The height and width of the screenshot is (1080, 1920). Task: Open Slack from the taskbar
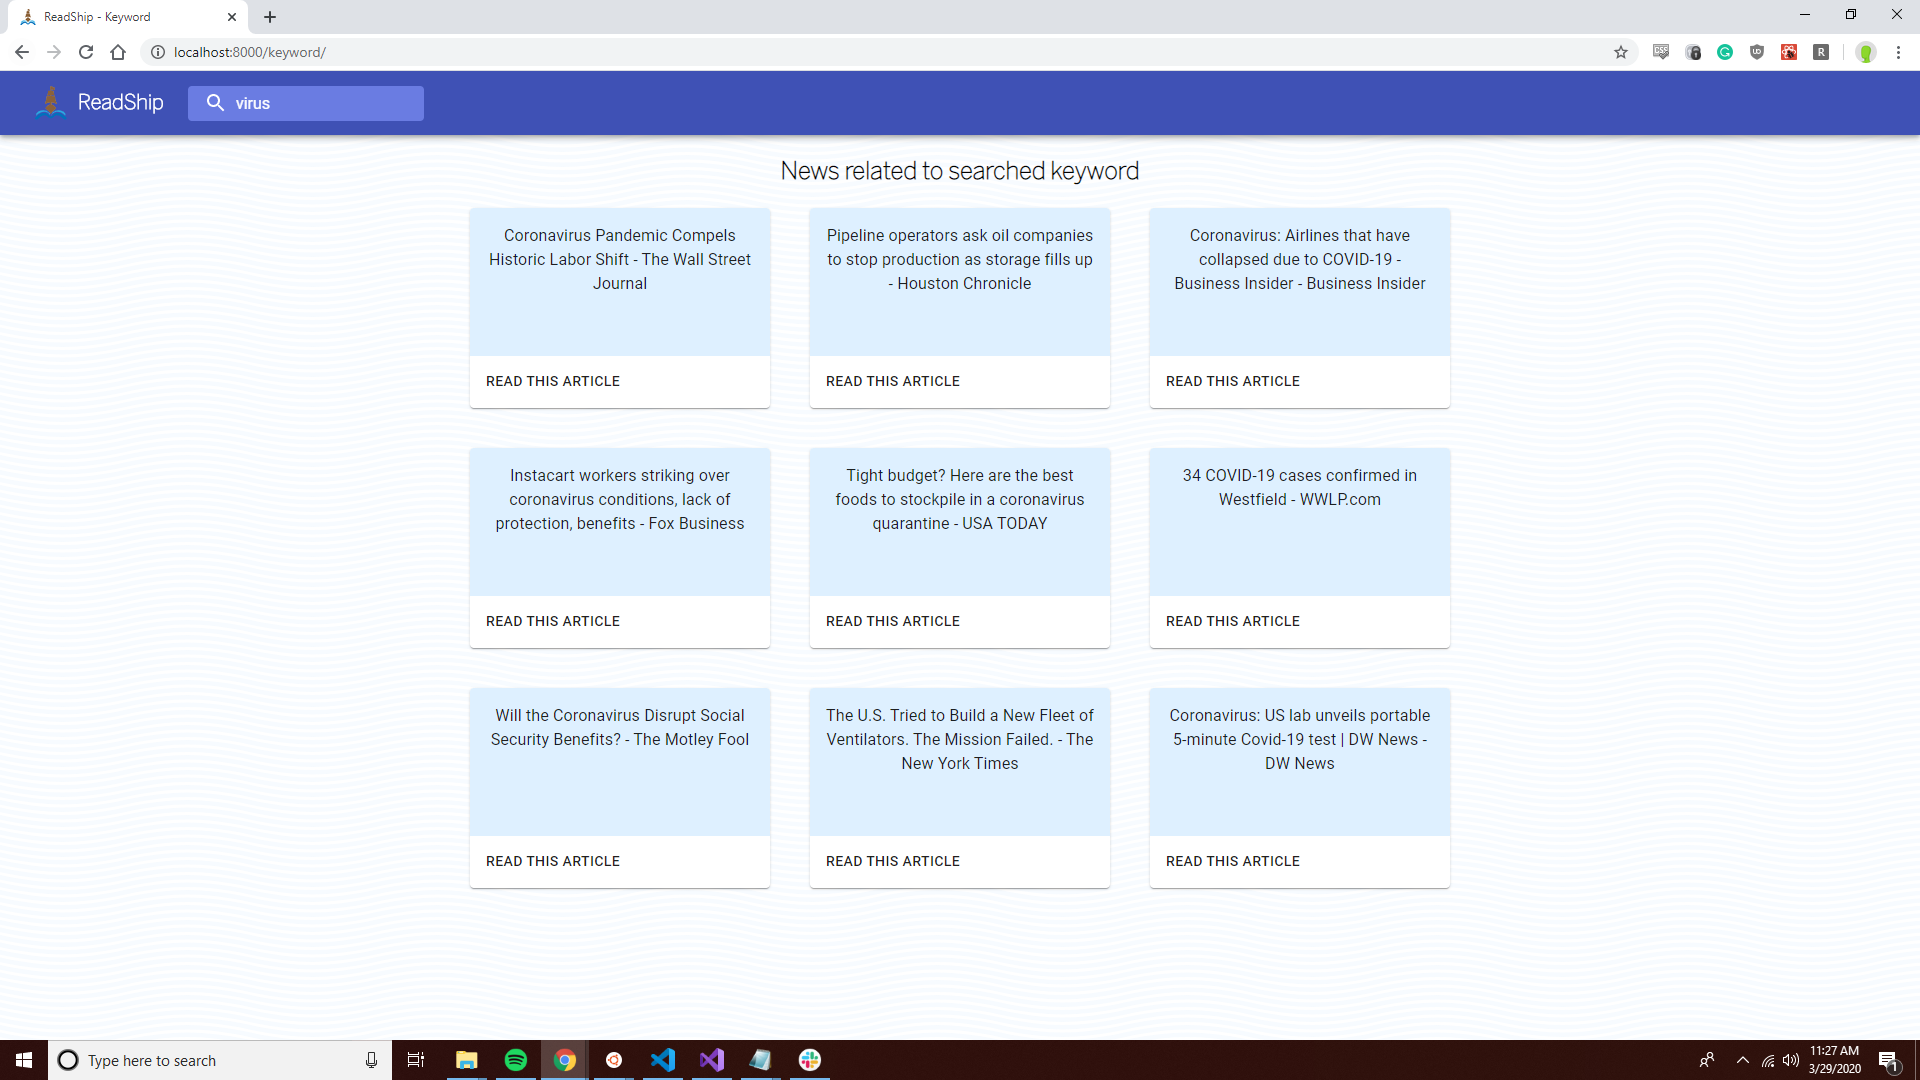[x=810, y=1060]
